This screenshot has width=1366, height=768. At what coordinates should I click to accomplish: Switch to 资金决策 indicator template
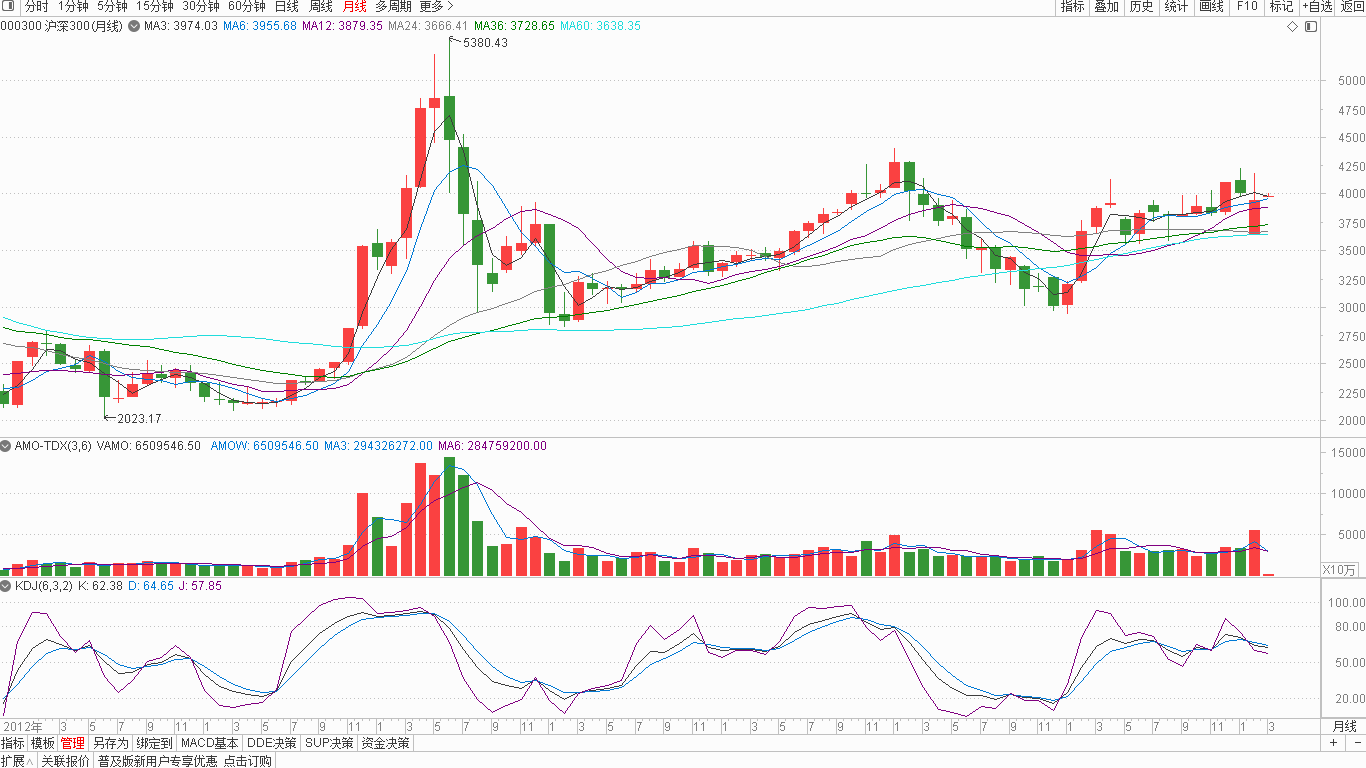(x=385, y=744)
